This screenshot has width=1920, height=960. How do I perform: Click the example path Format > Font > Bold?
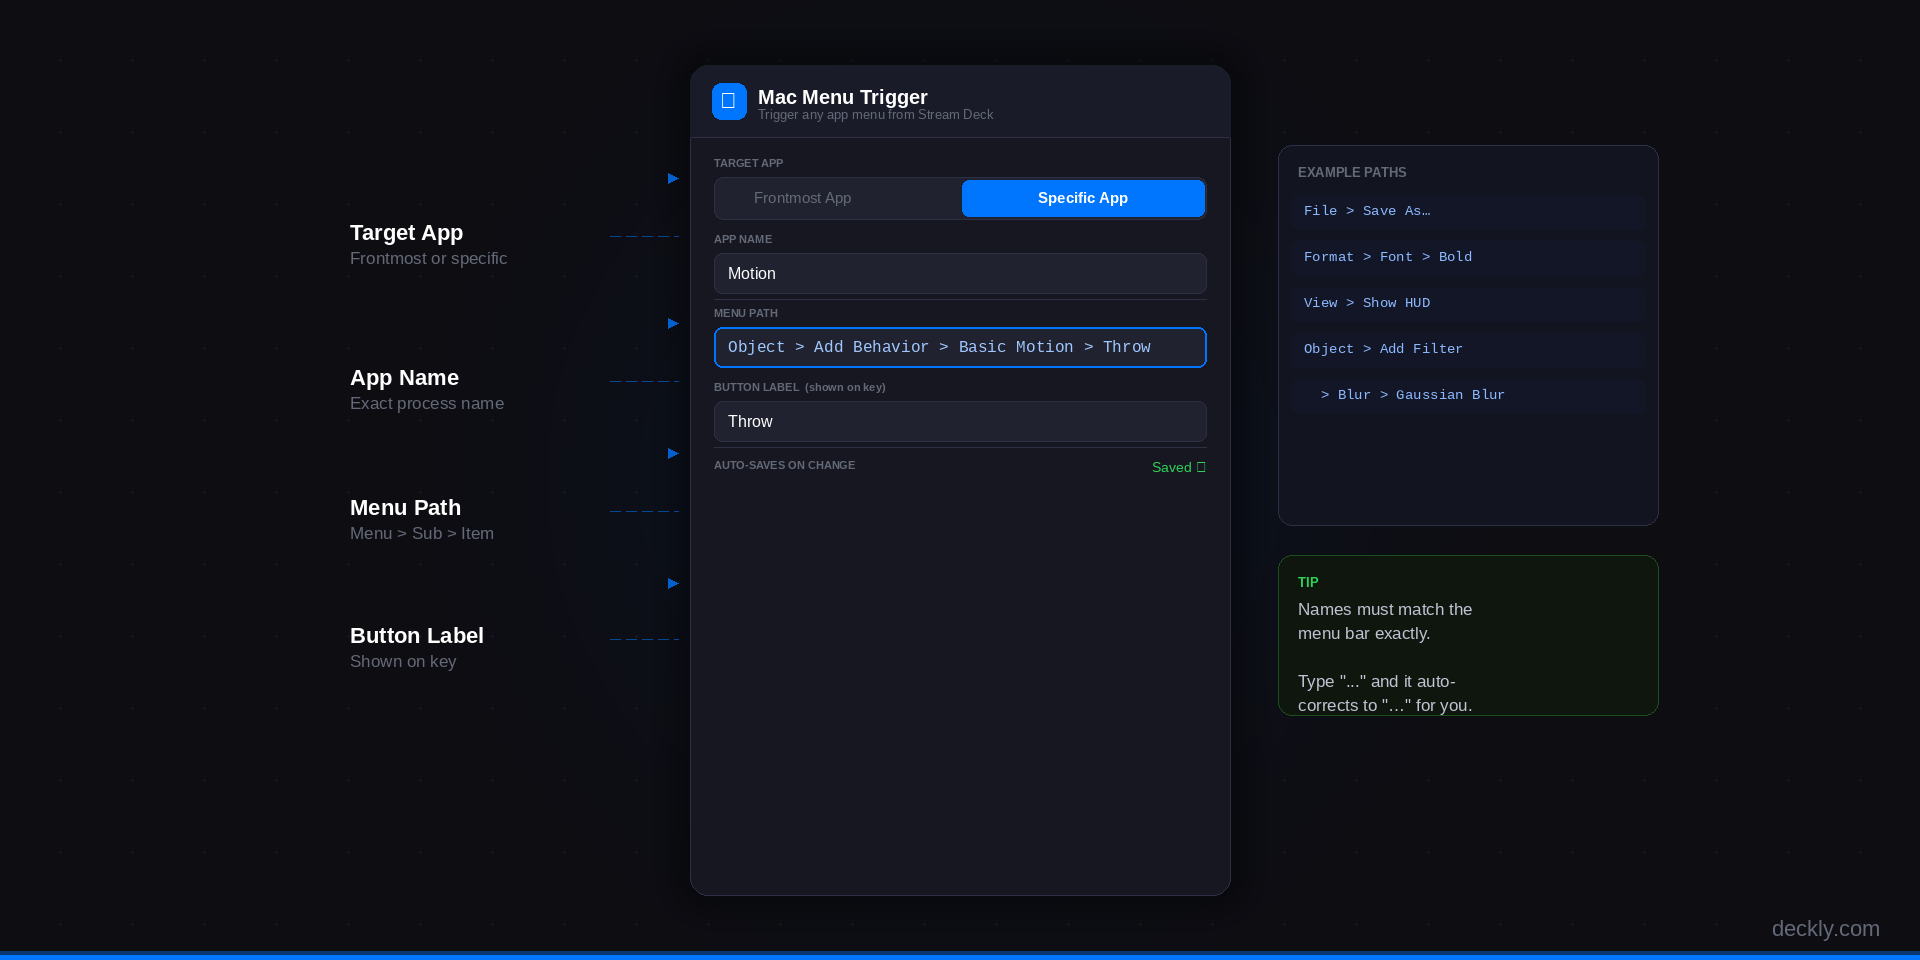pyautogui.click(x=1467, y=257)
